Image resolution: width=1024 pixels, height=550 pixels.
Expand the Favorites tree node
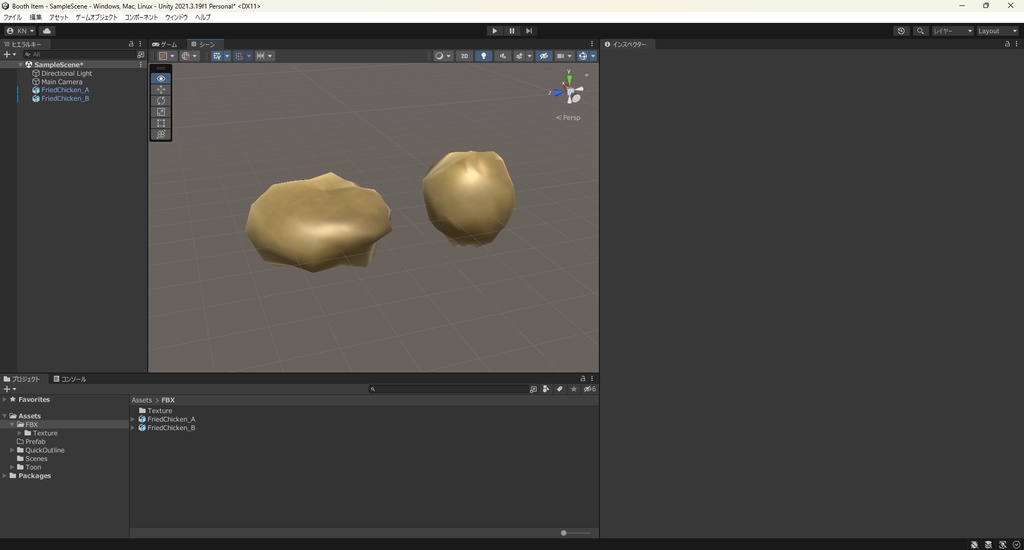[x=5, y=399]
